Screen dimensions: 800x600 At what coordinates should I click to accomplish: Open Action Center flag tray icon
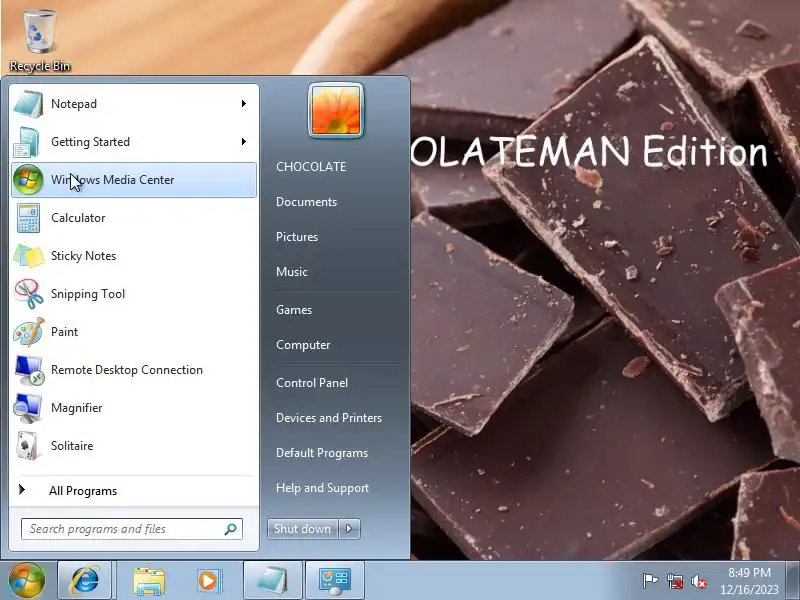click(650, 581)
